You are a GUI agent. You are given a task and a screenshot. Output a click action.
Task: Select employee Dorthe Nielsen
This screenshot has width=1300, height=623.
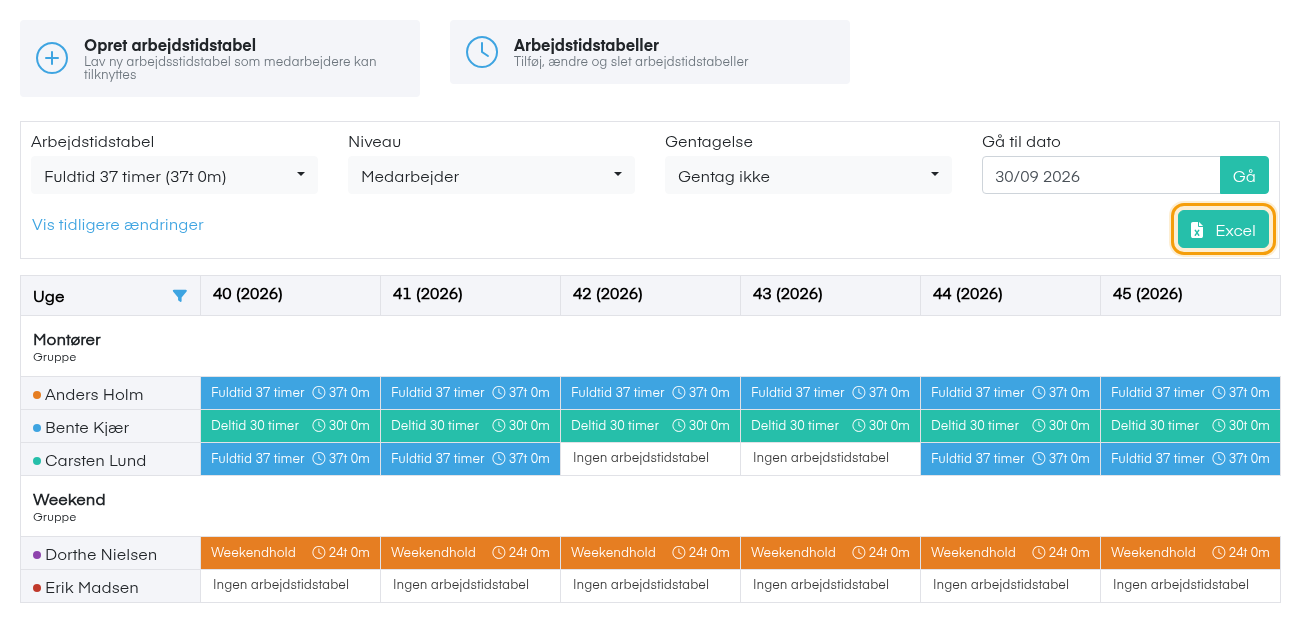tap(101, 554)
